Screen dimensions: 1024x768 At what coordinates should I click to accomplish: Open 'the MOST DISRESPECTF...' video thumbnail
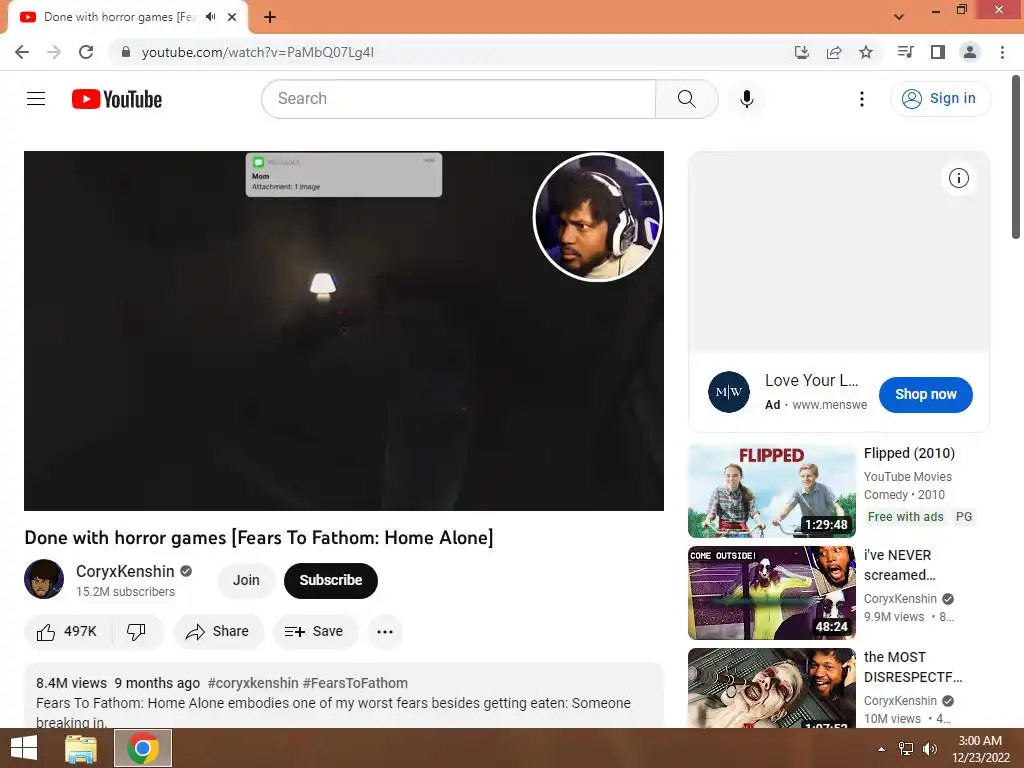pyautogui.click(x=771, y=688)
